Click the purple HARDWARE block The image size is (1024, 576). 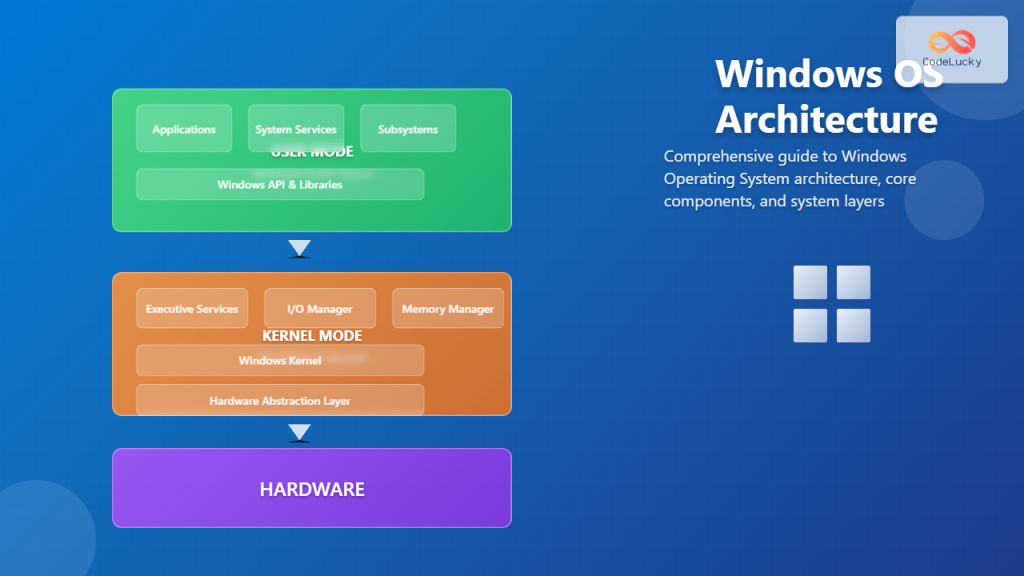pos(311,488)
